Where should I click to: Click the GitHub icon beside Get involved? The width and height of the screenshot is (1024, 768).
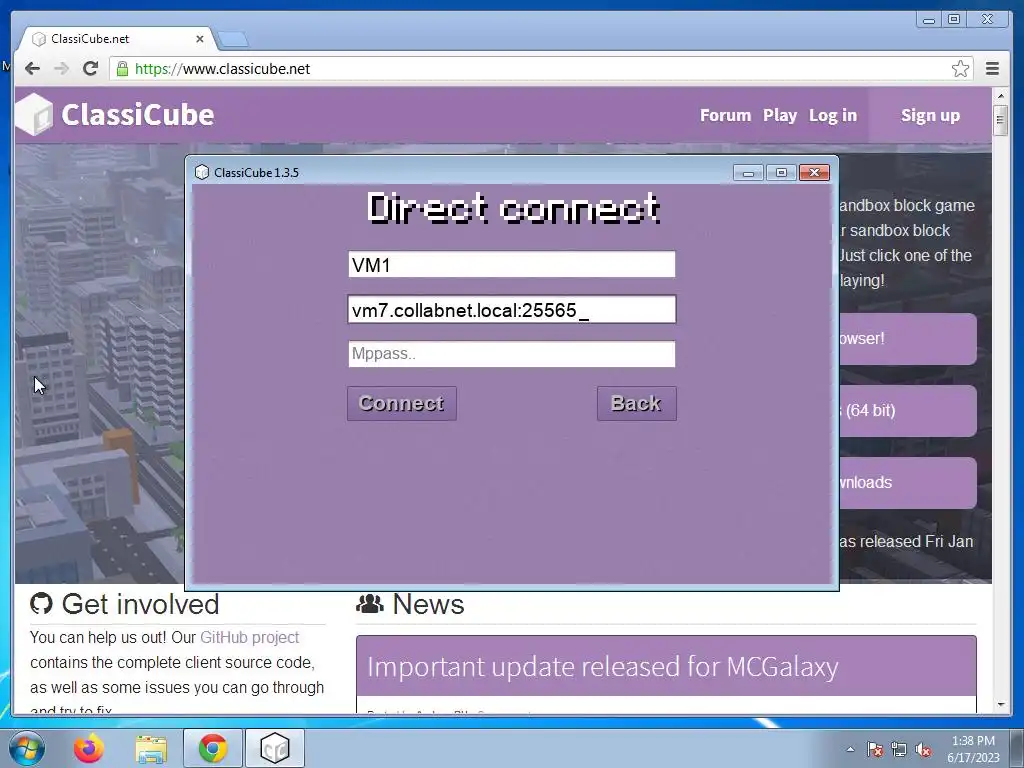41,603
